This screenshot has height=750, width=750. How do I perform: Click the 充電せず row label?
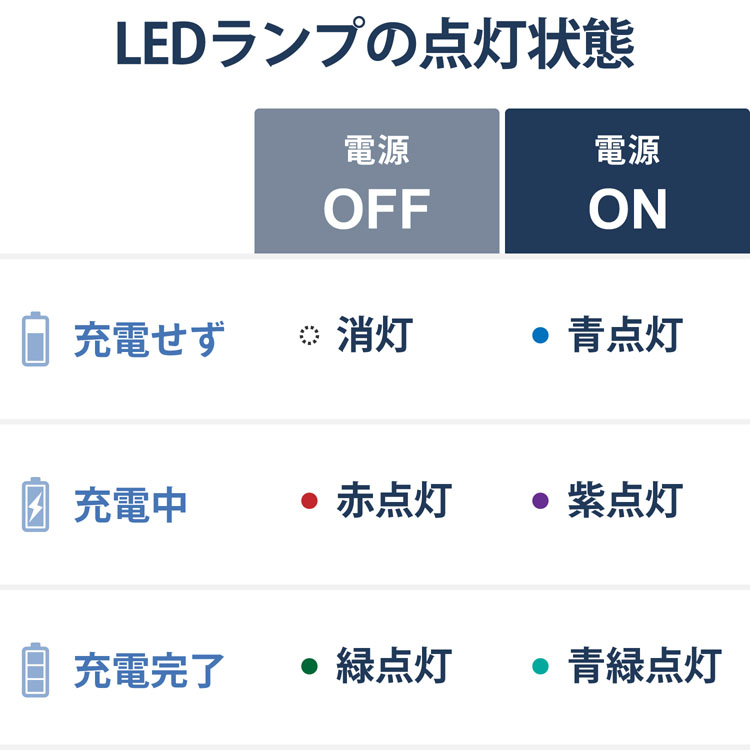pyautogui.click(x=150, y=339)
